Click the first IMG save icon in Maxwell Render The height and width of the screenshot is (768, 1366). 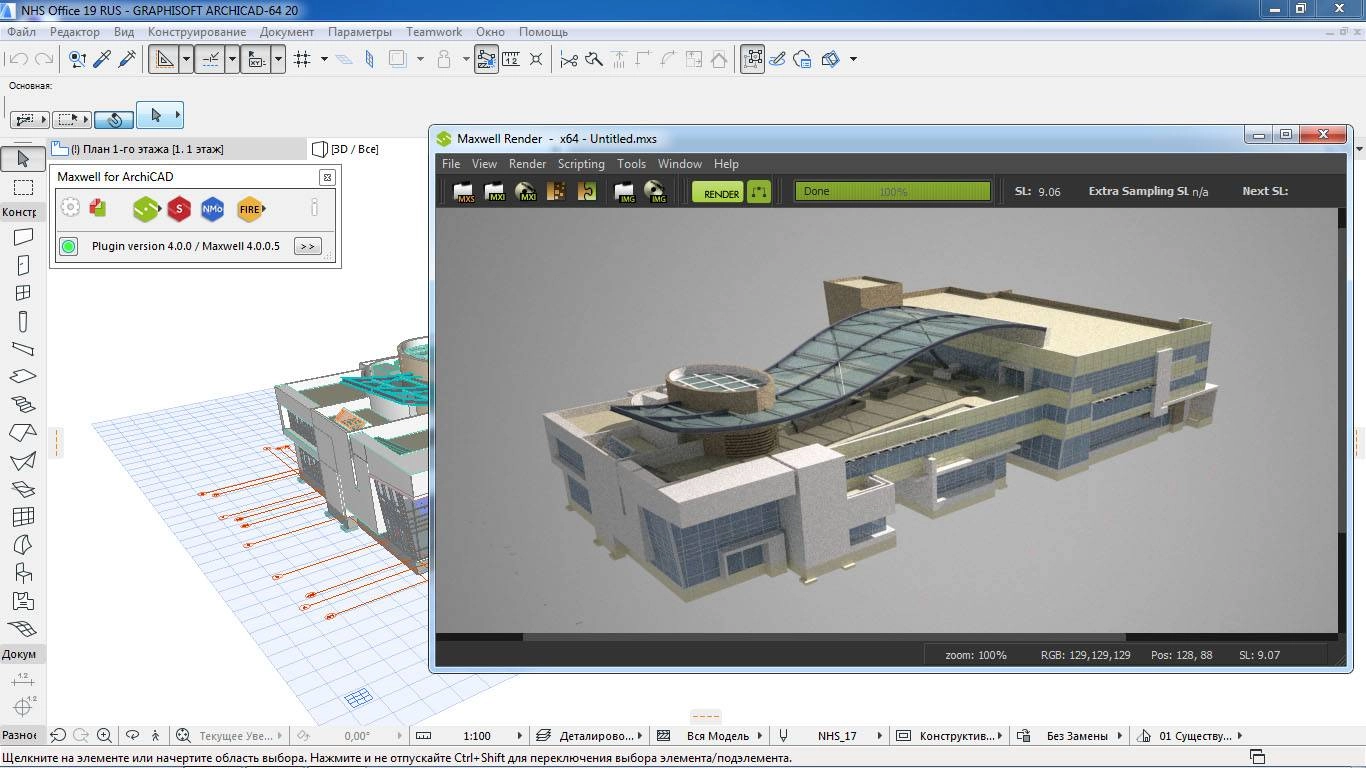(x=625, y=191)
